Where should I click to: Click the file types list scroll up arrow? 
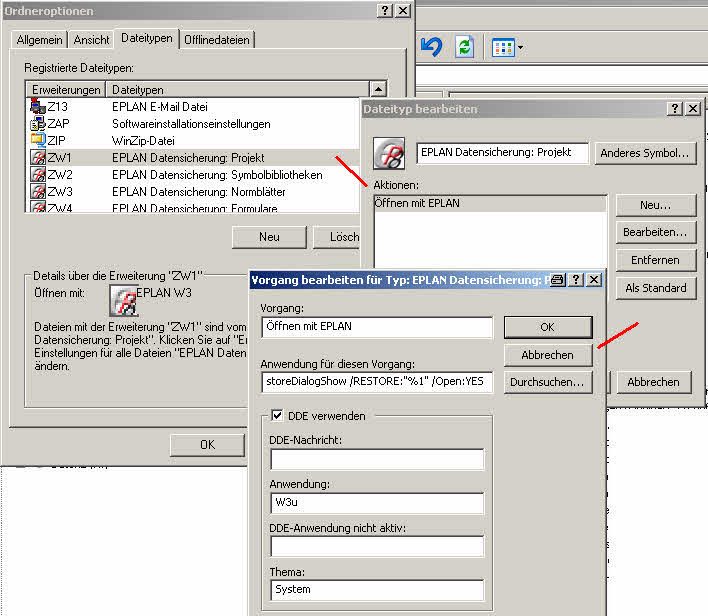[x=378, y=89]
